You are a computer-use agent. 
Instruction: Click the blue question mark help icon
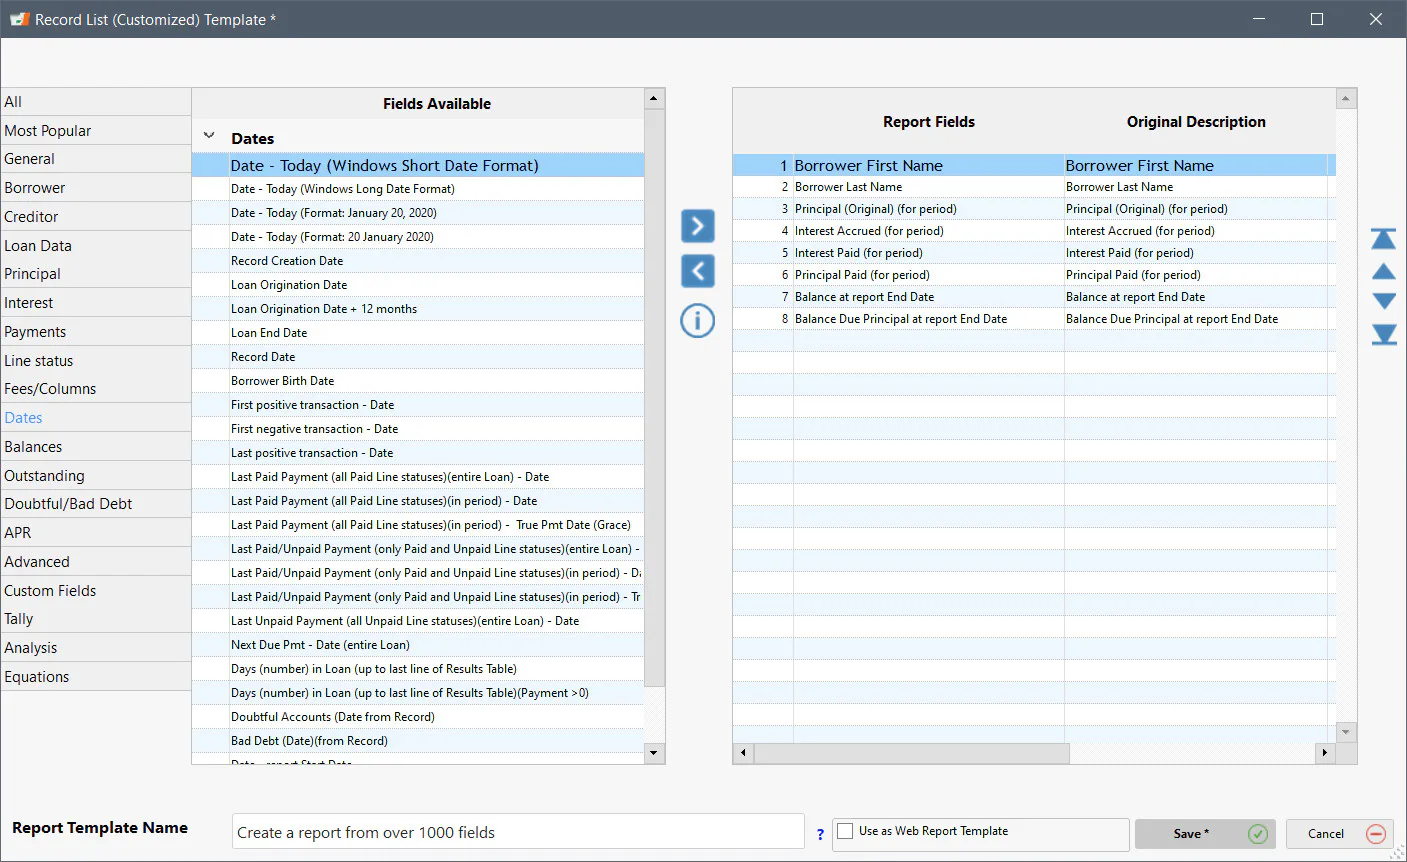(820, 834)
